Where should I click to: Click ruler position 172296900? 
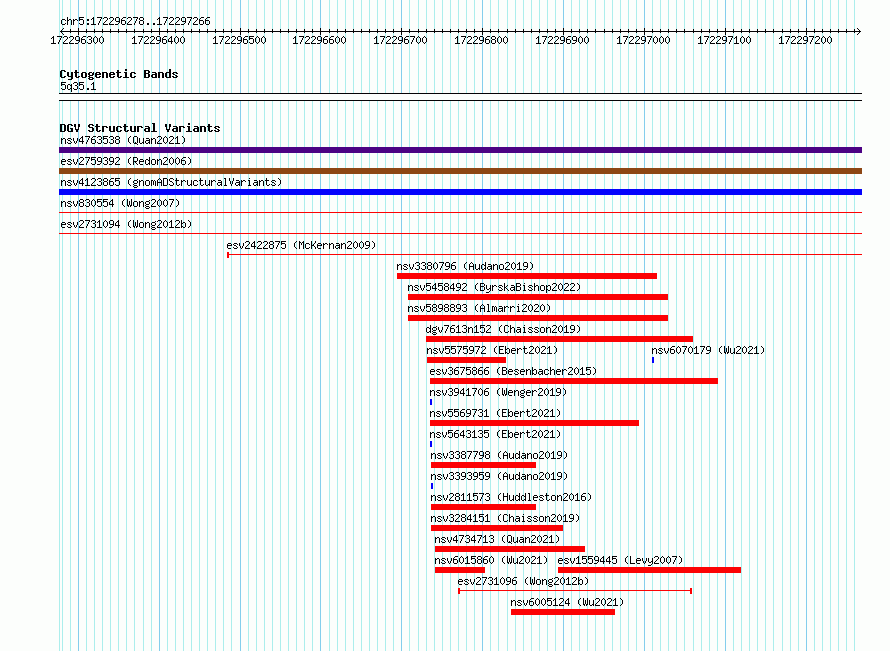point(562,40)
